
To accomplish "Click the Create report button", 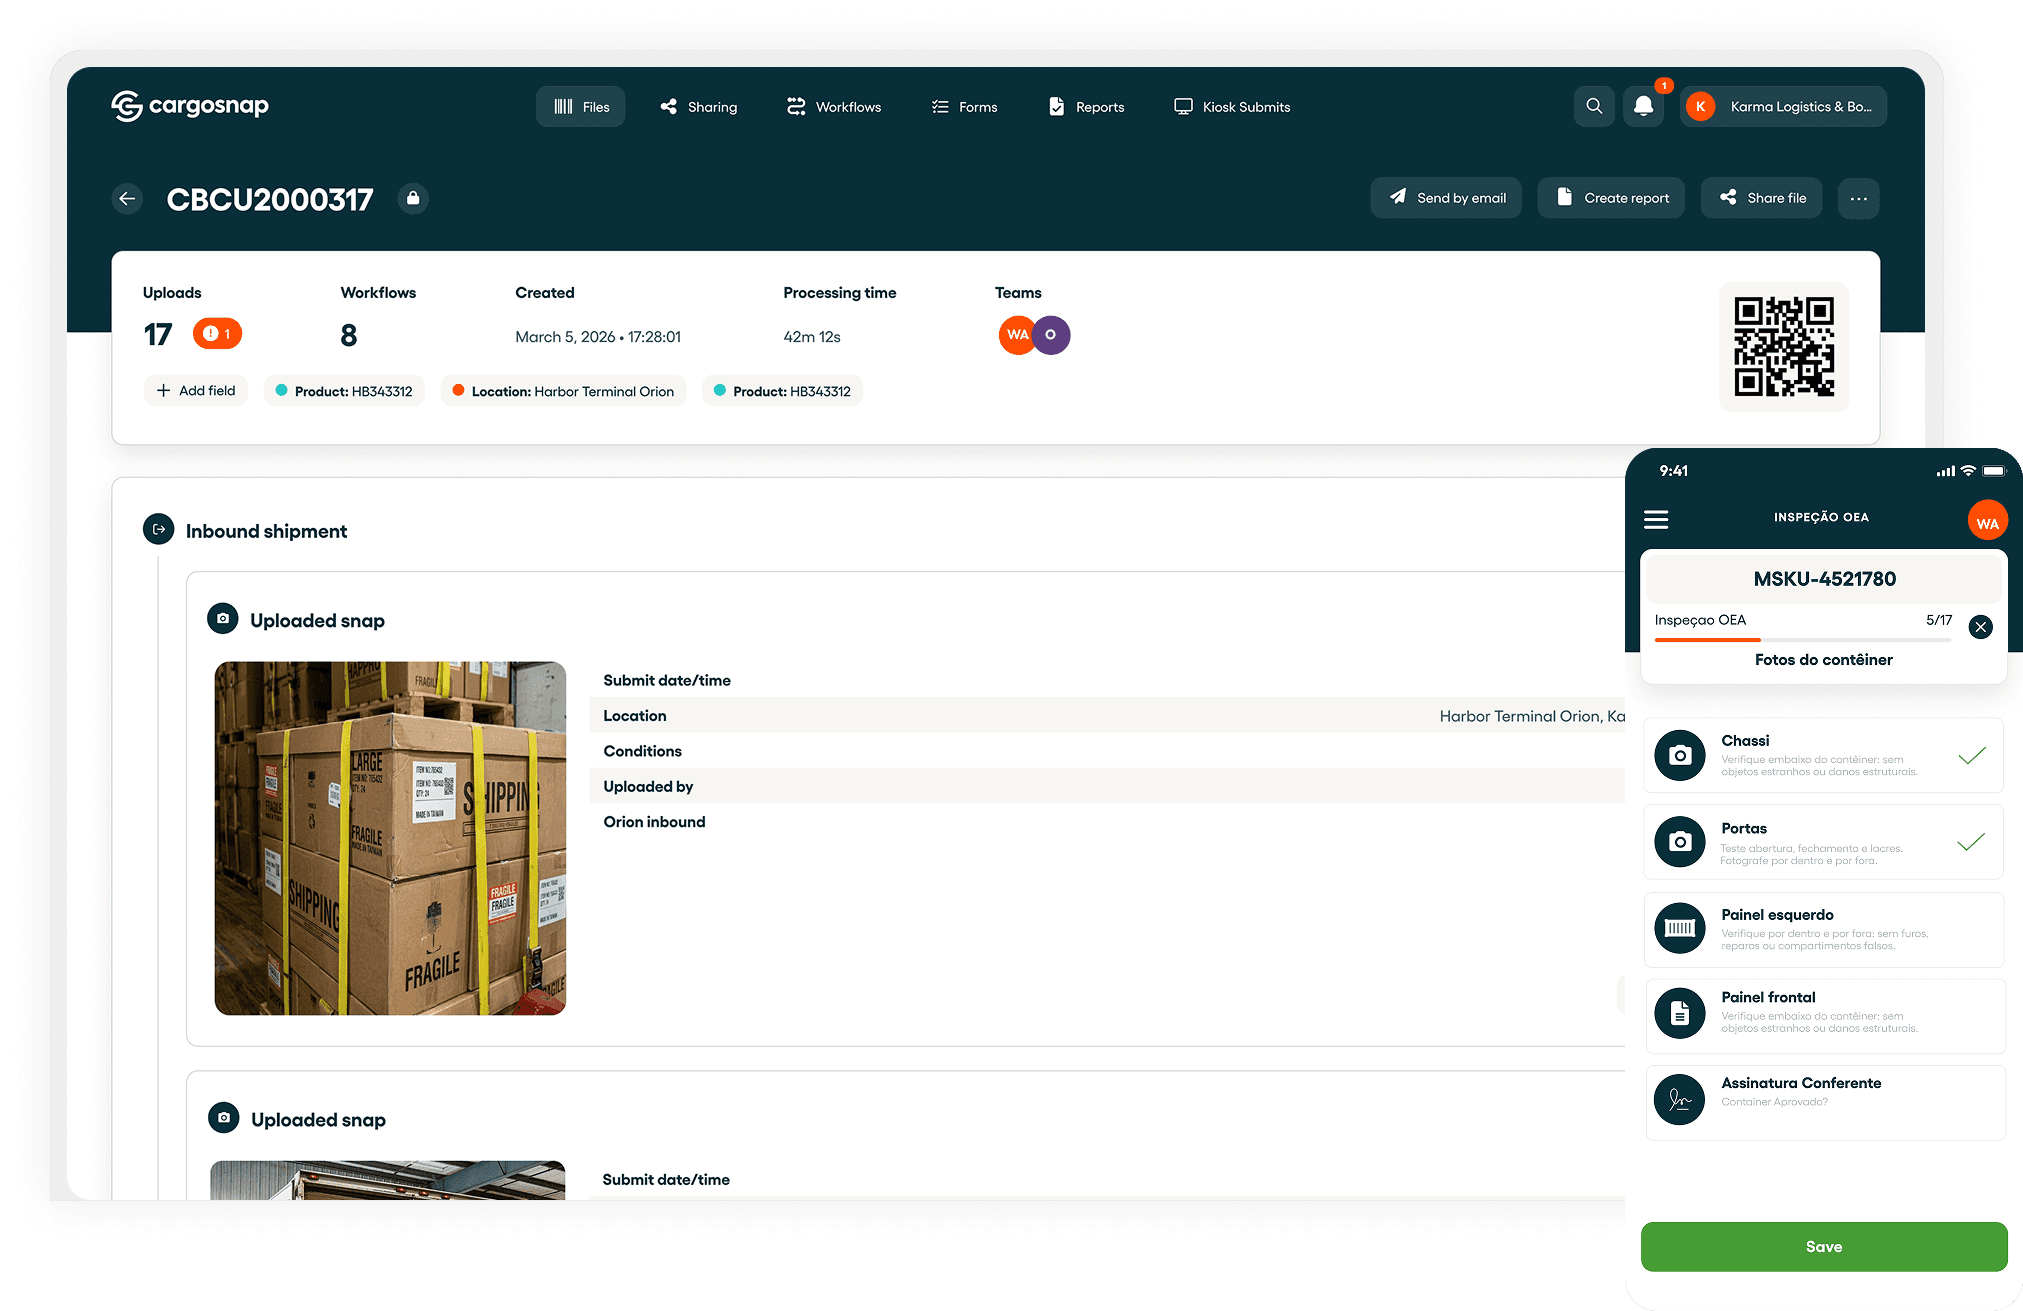I will tap(1611, 198).
